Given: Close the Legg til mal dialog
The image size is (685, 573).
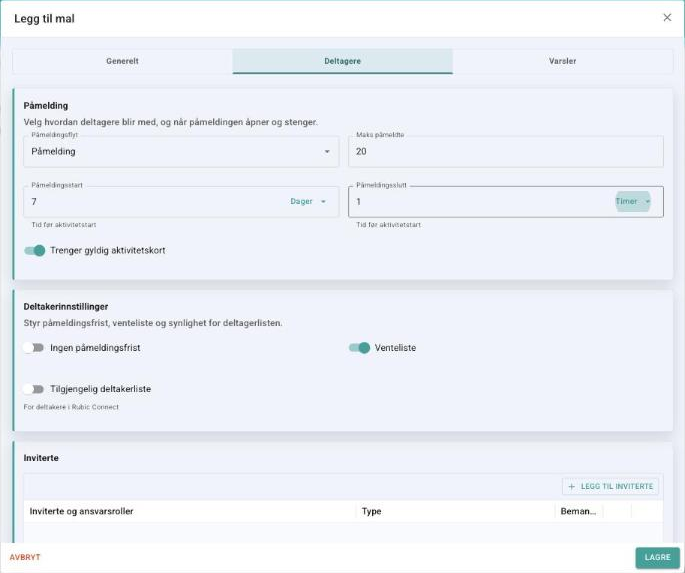Looking at the screenshot, I should [667, 17].
